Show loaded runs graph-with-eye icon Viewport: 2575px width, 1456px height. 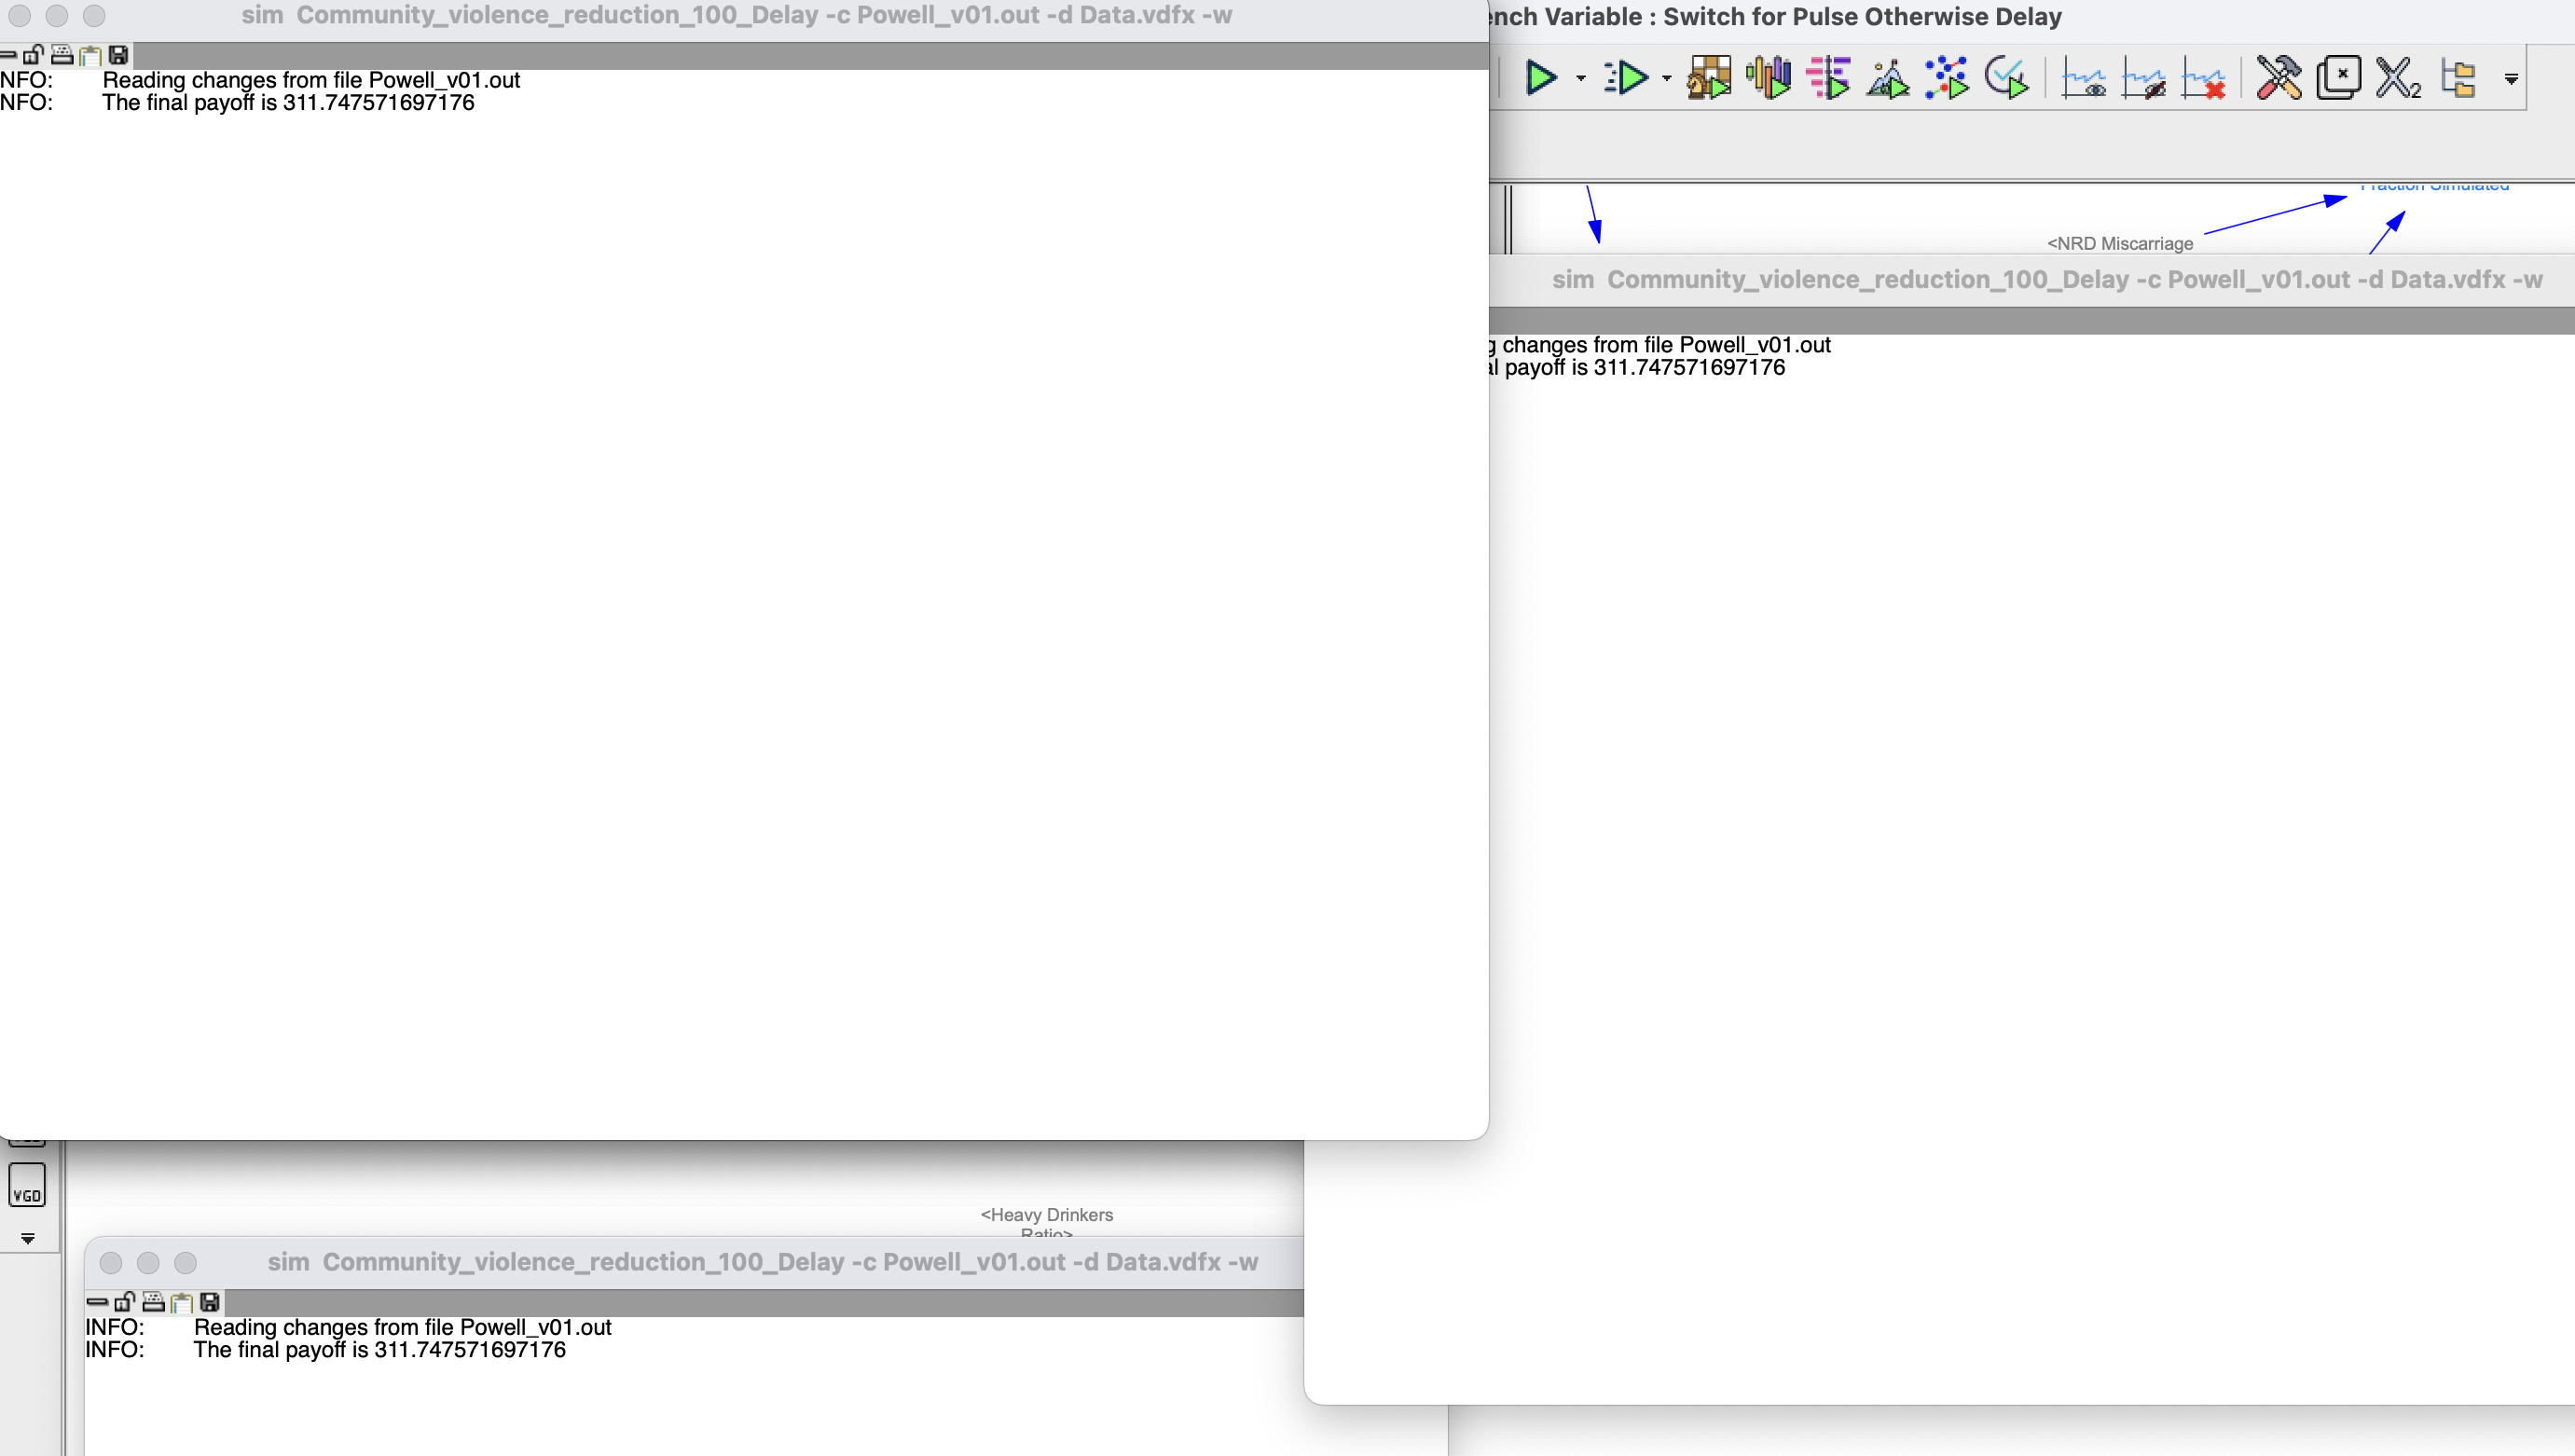point(2084,80)
